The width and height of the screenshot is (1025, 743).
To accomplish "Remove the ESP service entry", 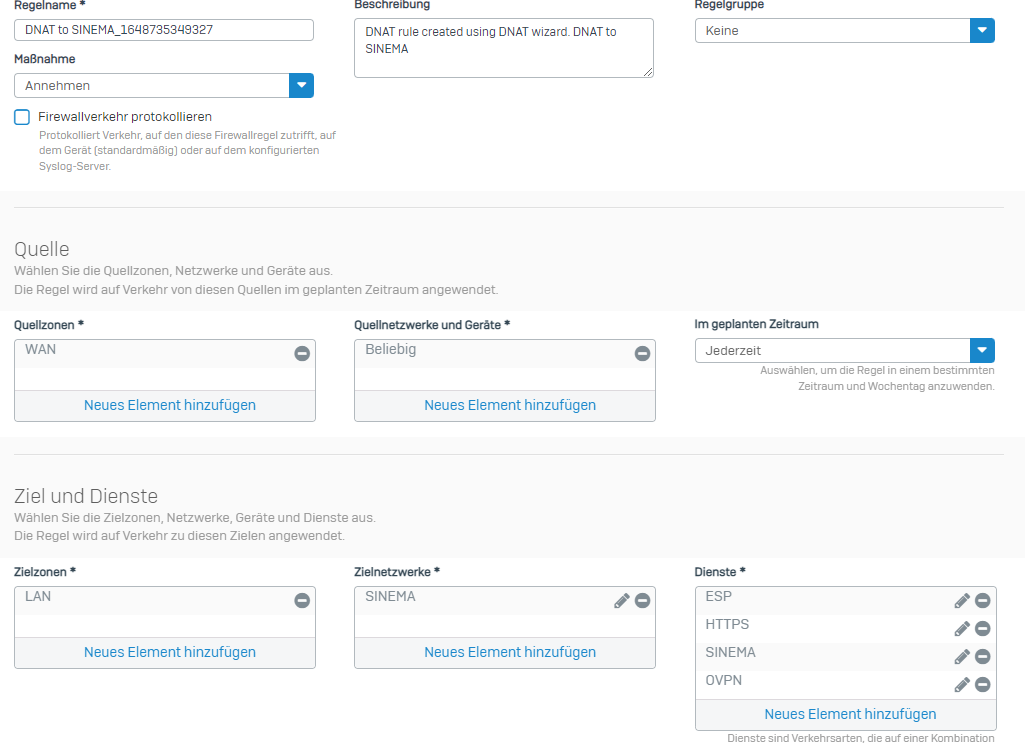I will tap(983, 600).
